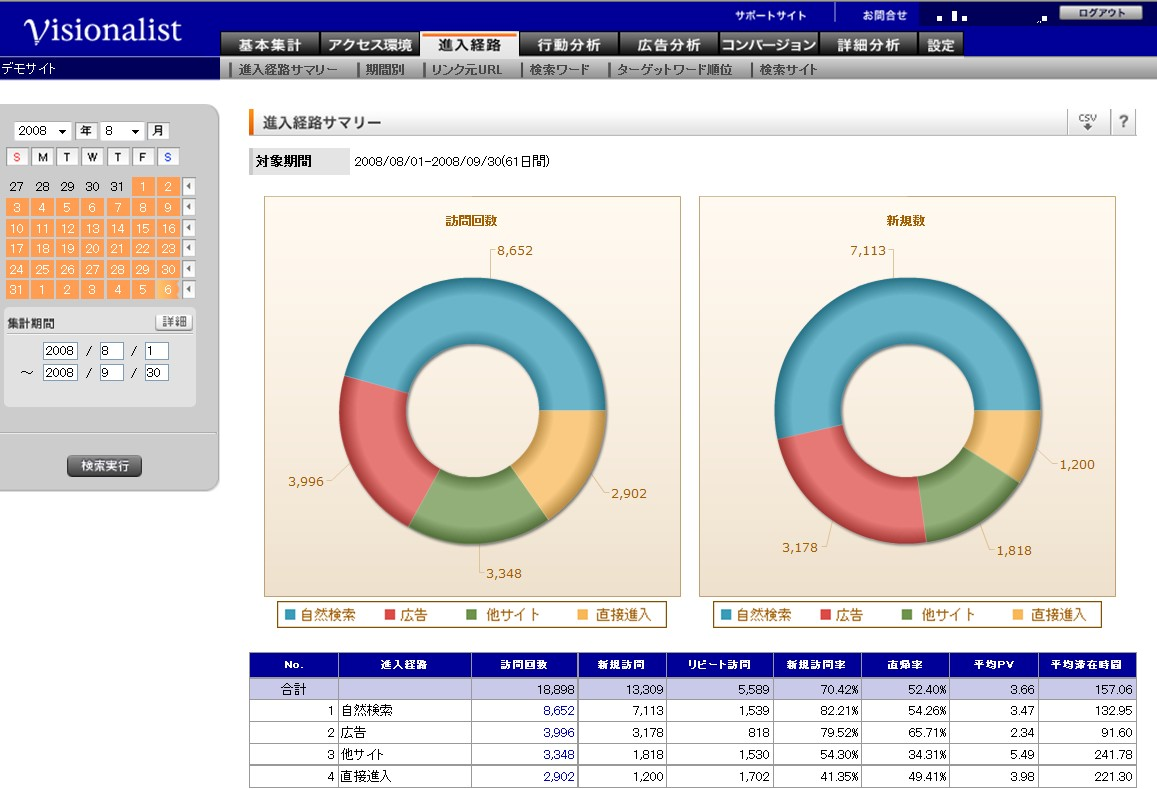
Task: Toggle 自然検索 series in the 訪問回数 legend
Action: [320, 614]
